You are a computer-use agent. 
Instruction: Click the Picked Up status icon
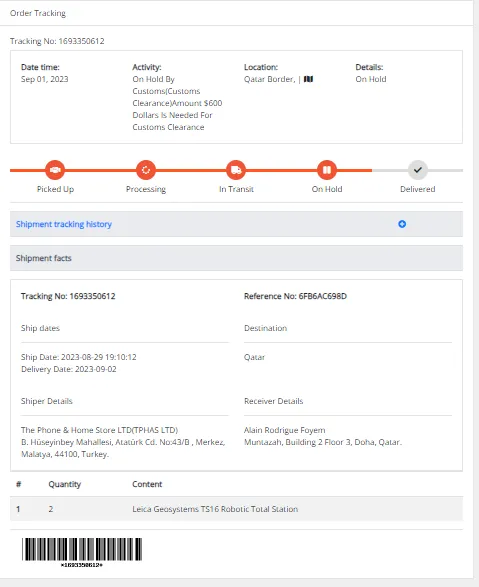point(55,170)
